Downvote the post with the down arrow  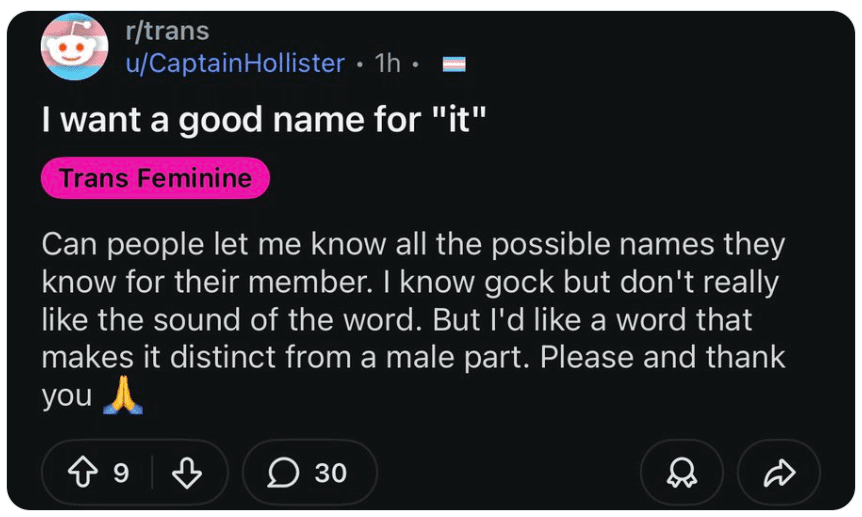tap(187, 473)
